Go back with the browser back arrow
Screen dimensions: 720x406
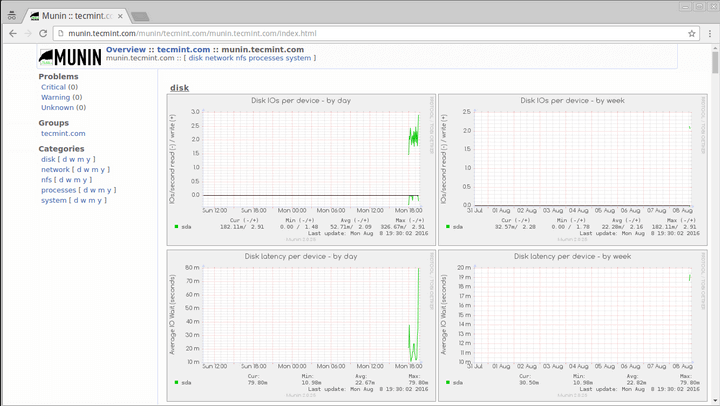pyautogui.click(x=12, y=33)
